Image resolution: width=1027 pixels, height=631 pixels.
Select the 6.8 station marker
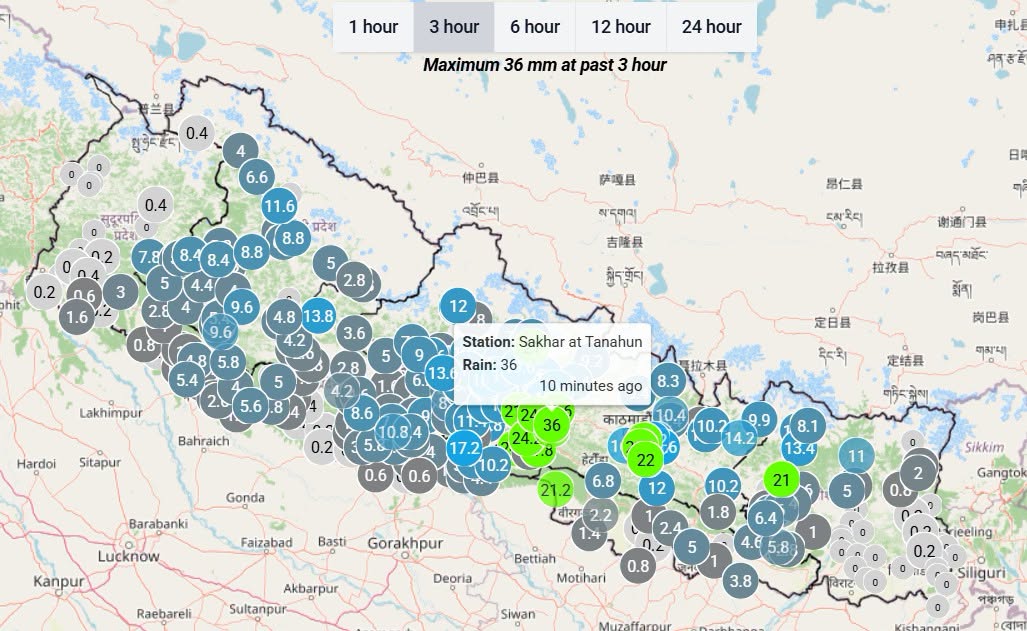point(603,481)
